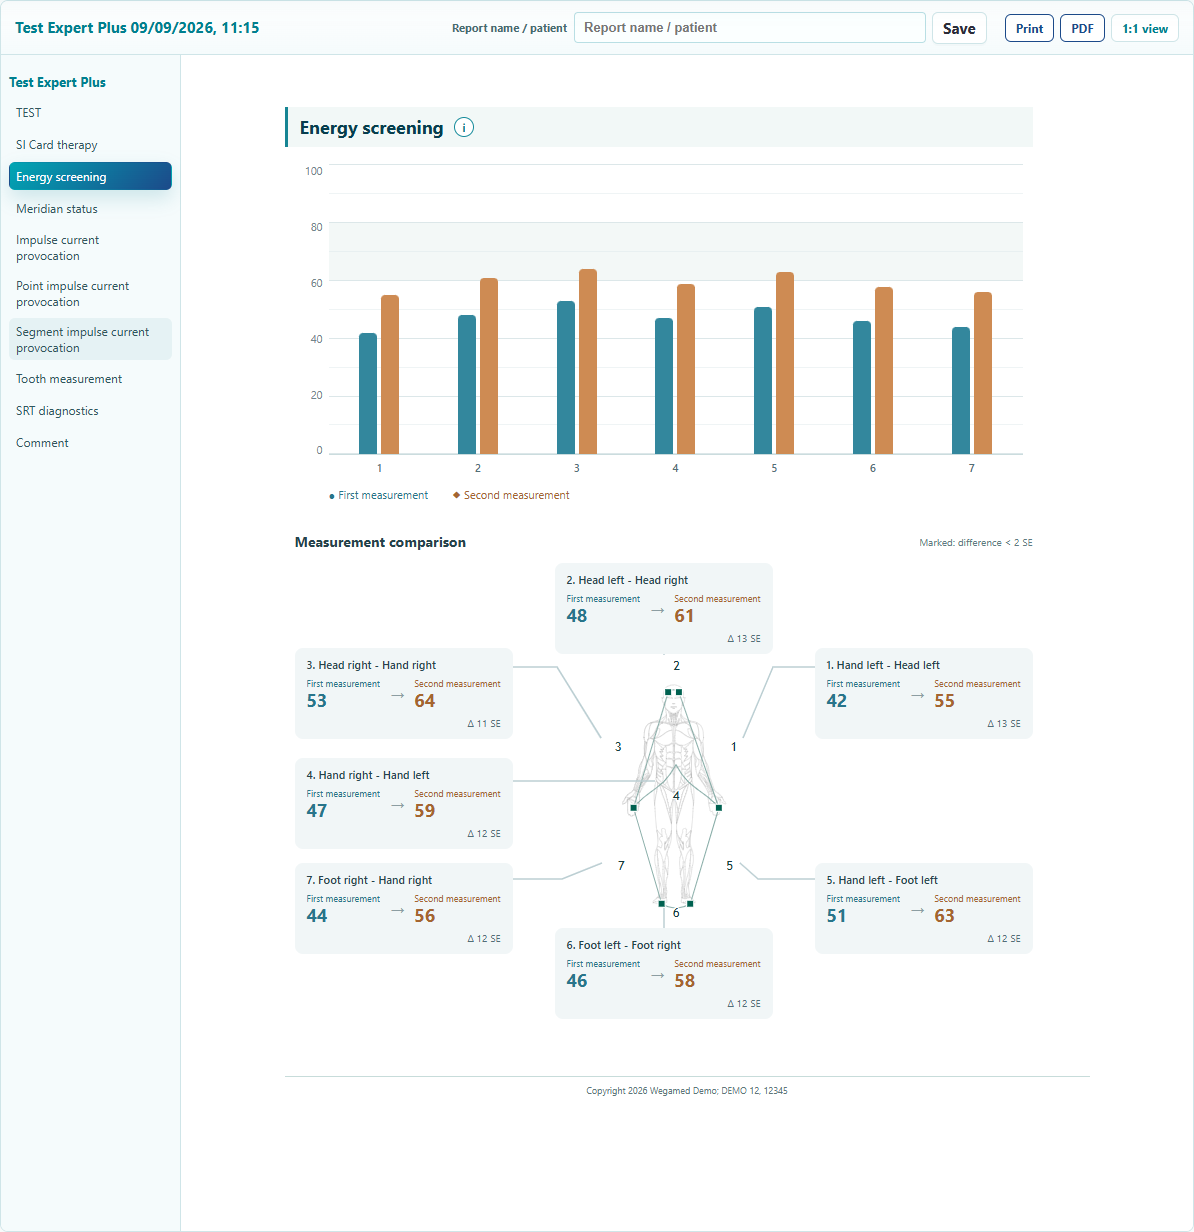Image resolution: width=1194 pixels, height=1232 pixels.
Task: Open SI Card therapy section
Action: point(90,145)
